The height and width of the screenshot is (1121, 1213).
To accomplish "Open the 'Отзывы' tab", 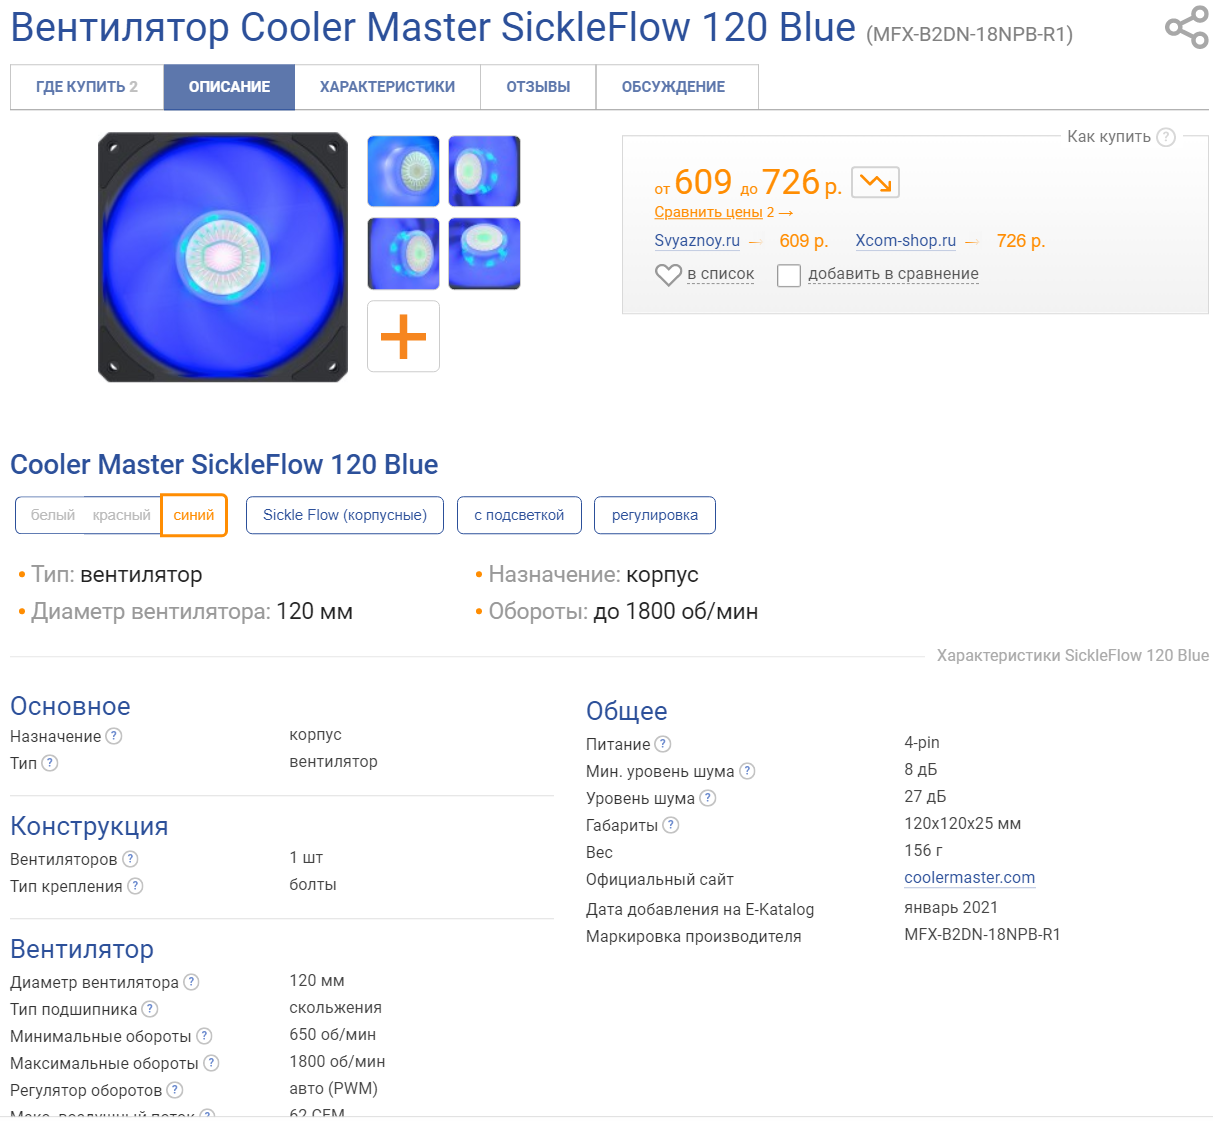I will [538, 87].
